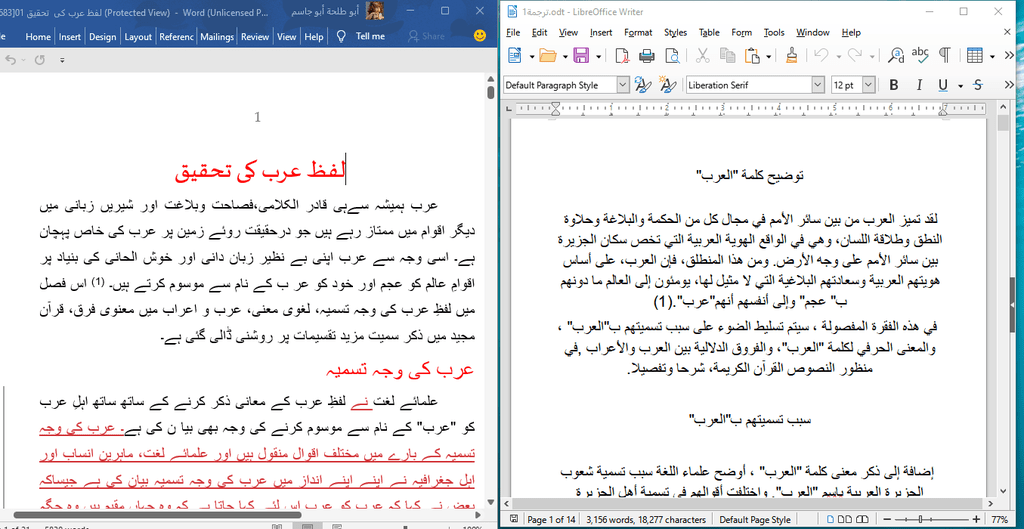Open the Underline style dropdown arrow
Image resolution: width=1024 pixels, height=529 pixels.
coord(960,86)
